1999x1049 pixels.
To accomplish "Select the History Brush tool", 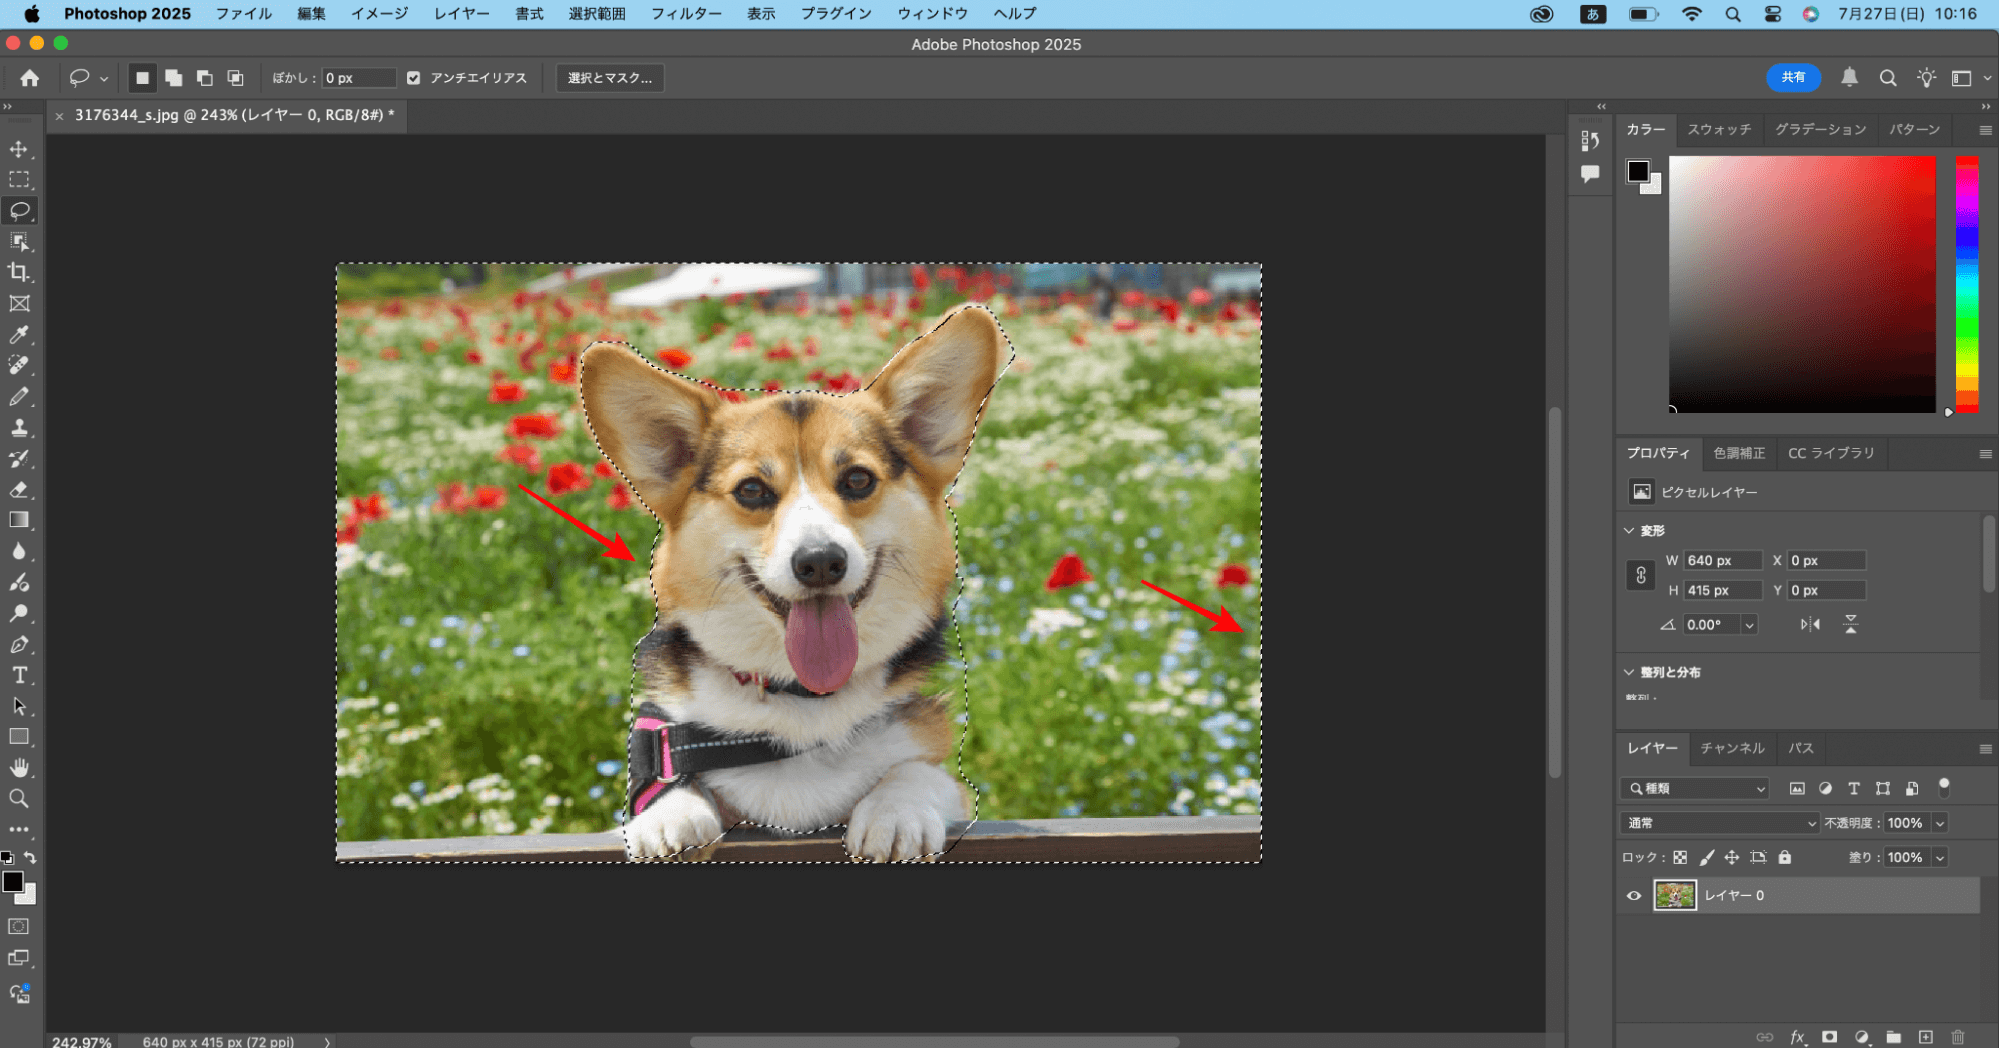I will 19,458.
